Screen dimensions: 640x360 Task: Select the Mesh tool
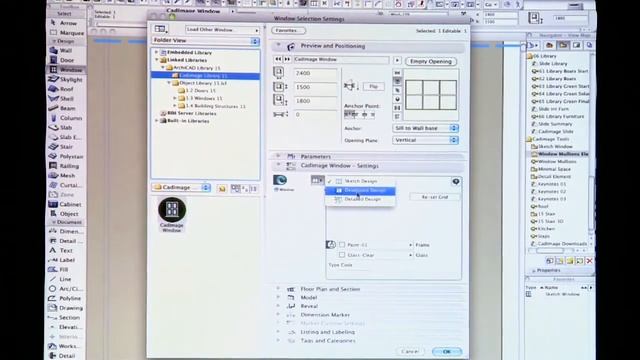[62, 176]
